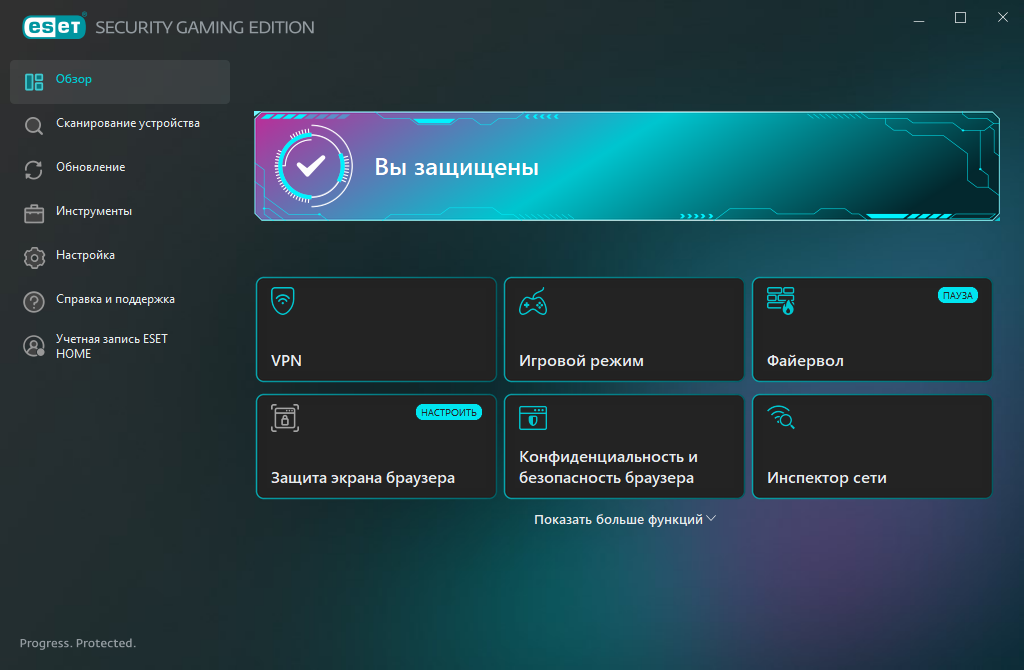Click the question mark icon for Справка
This screenshot has height=670, width=1024.
[34, 302]
